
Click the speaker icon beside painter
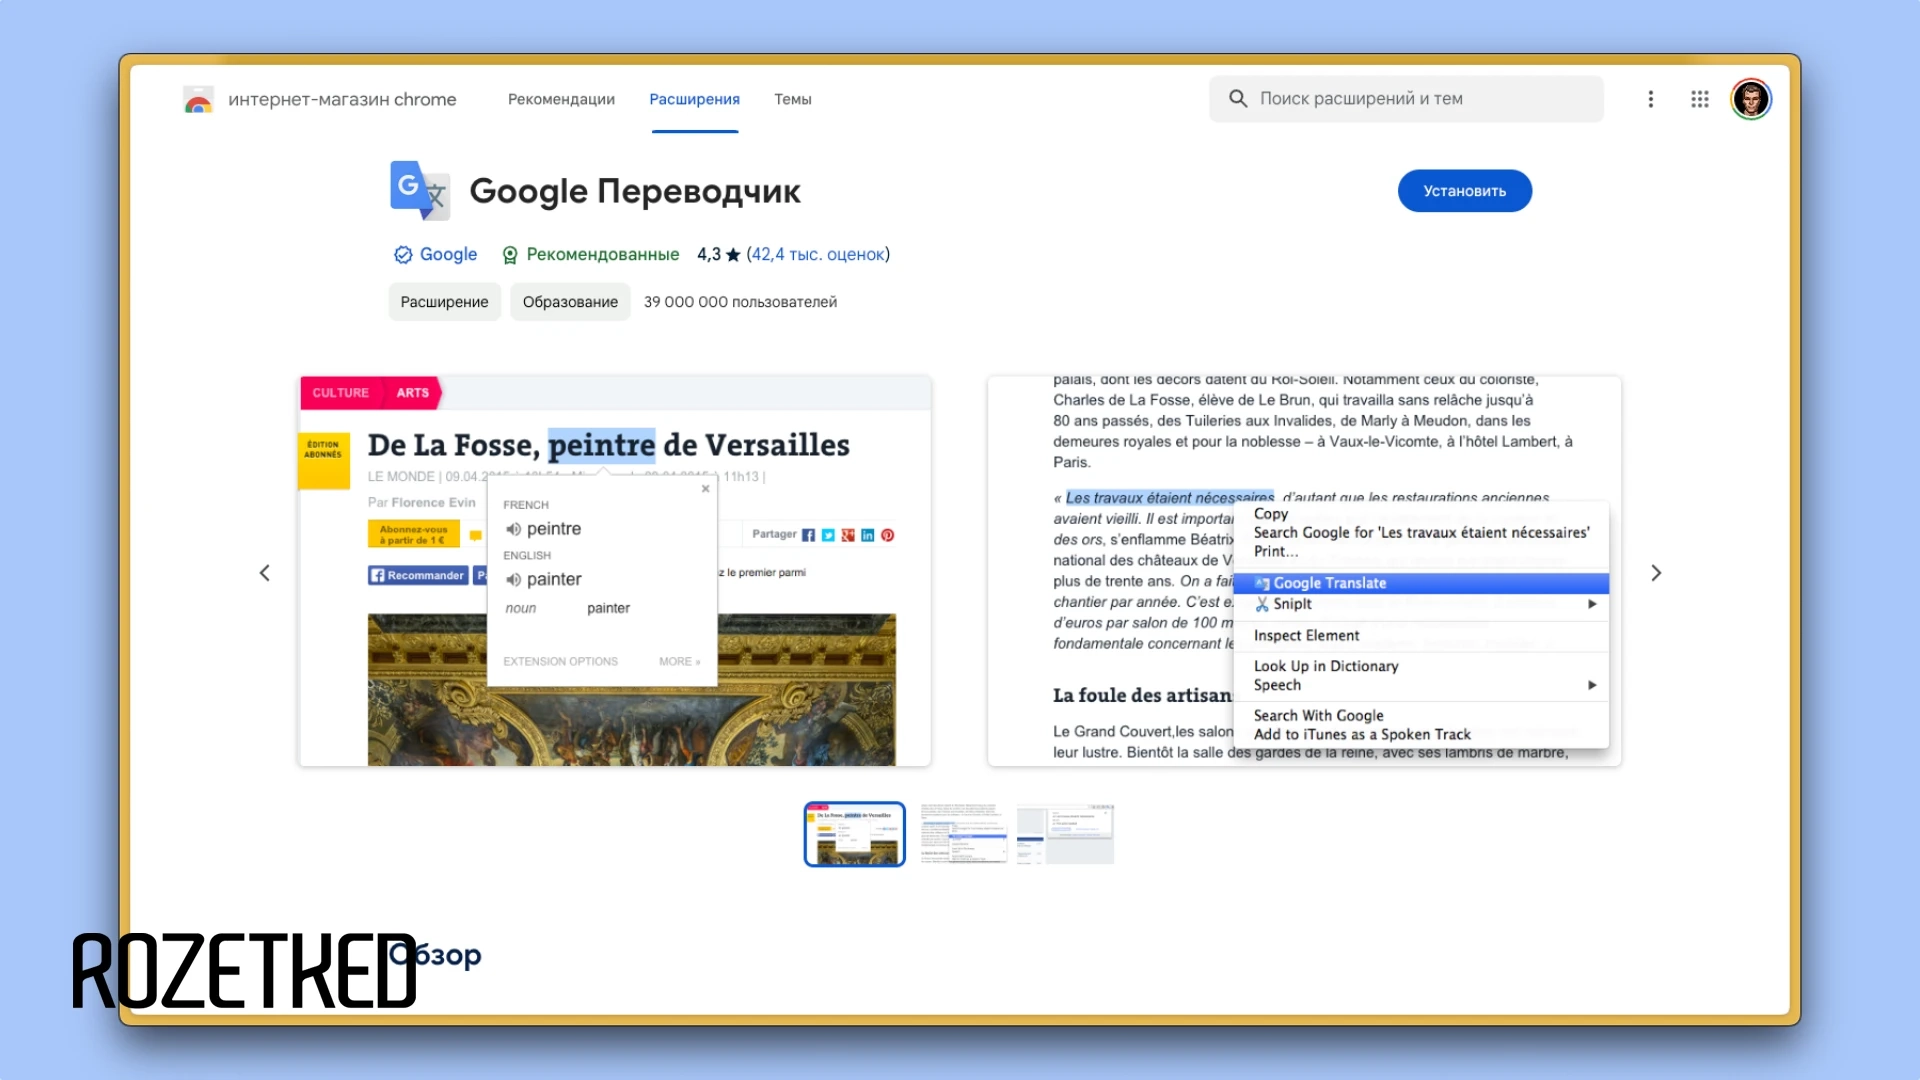click(x=513, y=580)
